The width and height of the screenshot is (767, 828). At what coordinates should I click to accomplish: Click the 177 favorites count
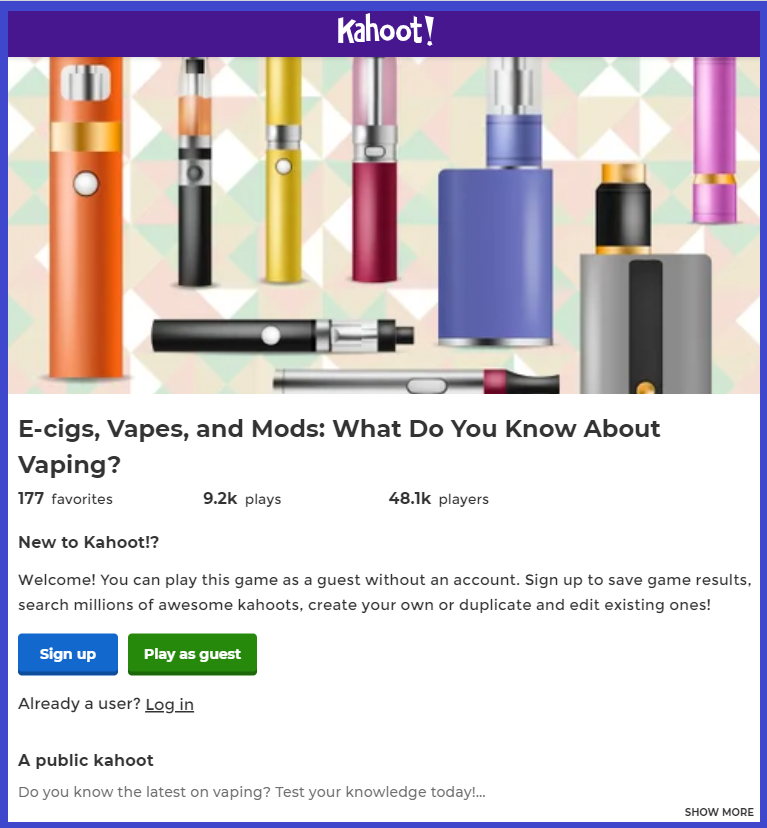point(66,498)
